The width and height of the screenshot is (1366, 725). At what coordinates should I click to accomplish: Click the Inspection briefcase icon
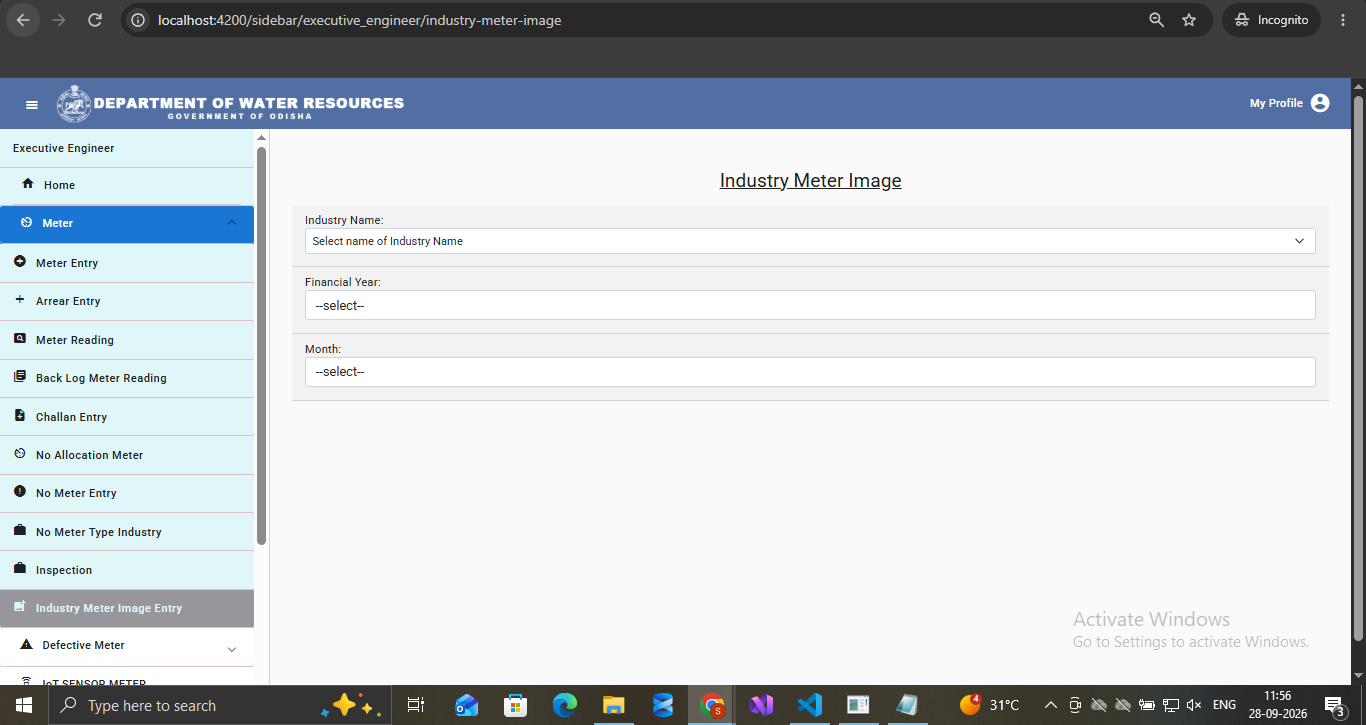point(20,569)
